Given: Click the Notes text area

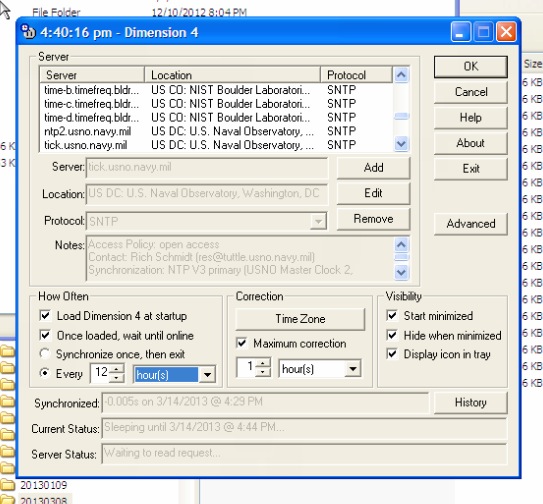Looking at the screenshot, I should point(240,258).
